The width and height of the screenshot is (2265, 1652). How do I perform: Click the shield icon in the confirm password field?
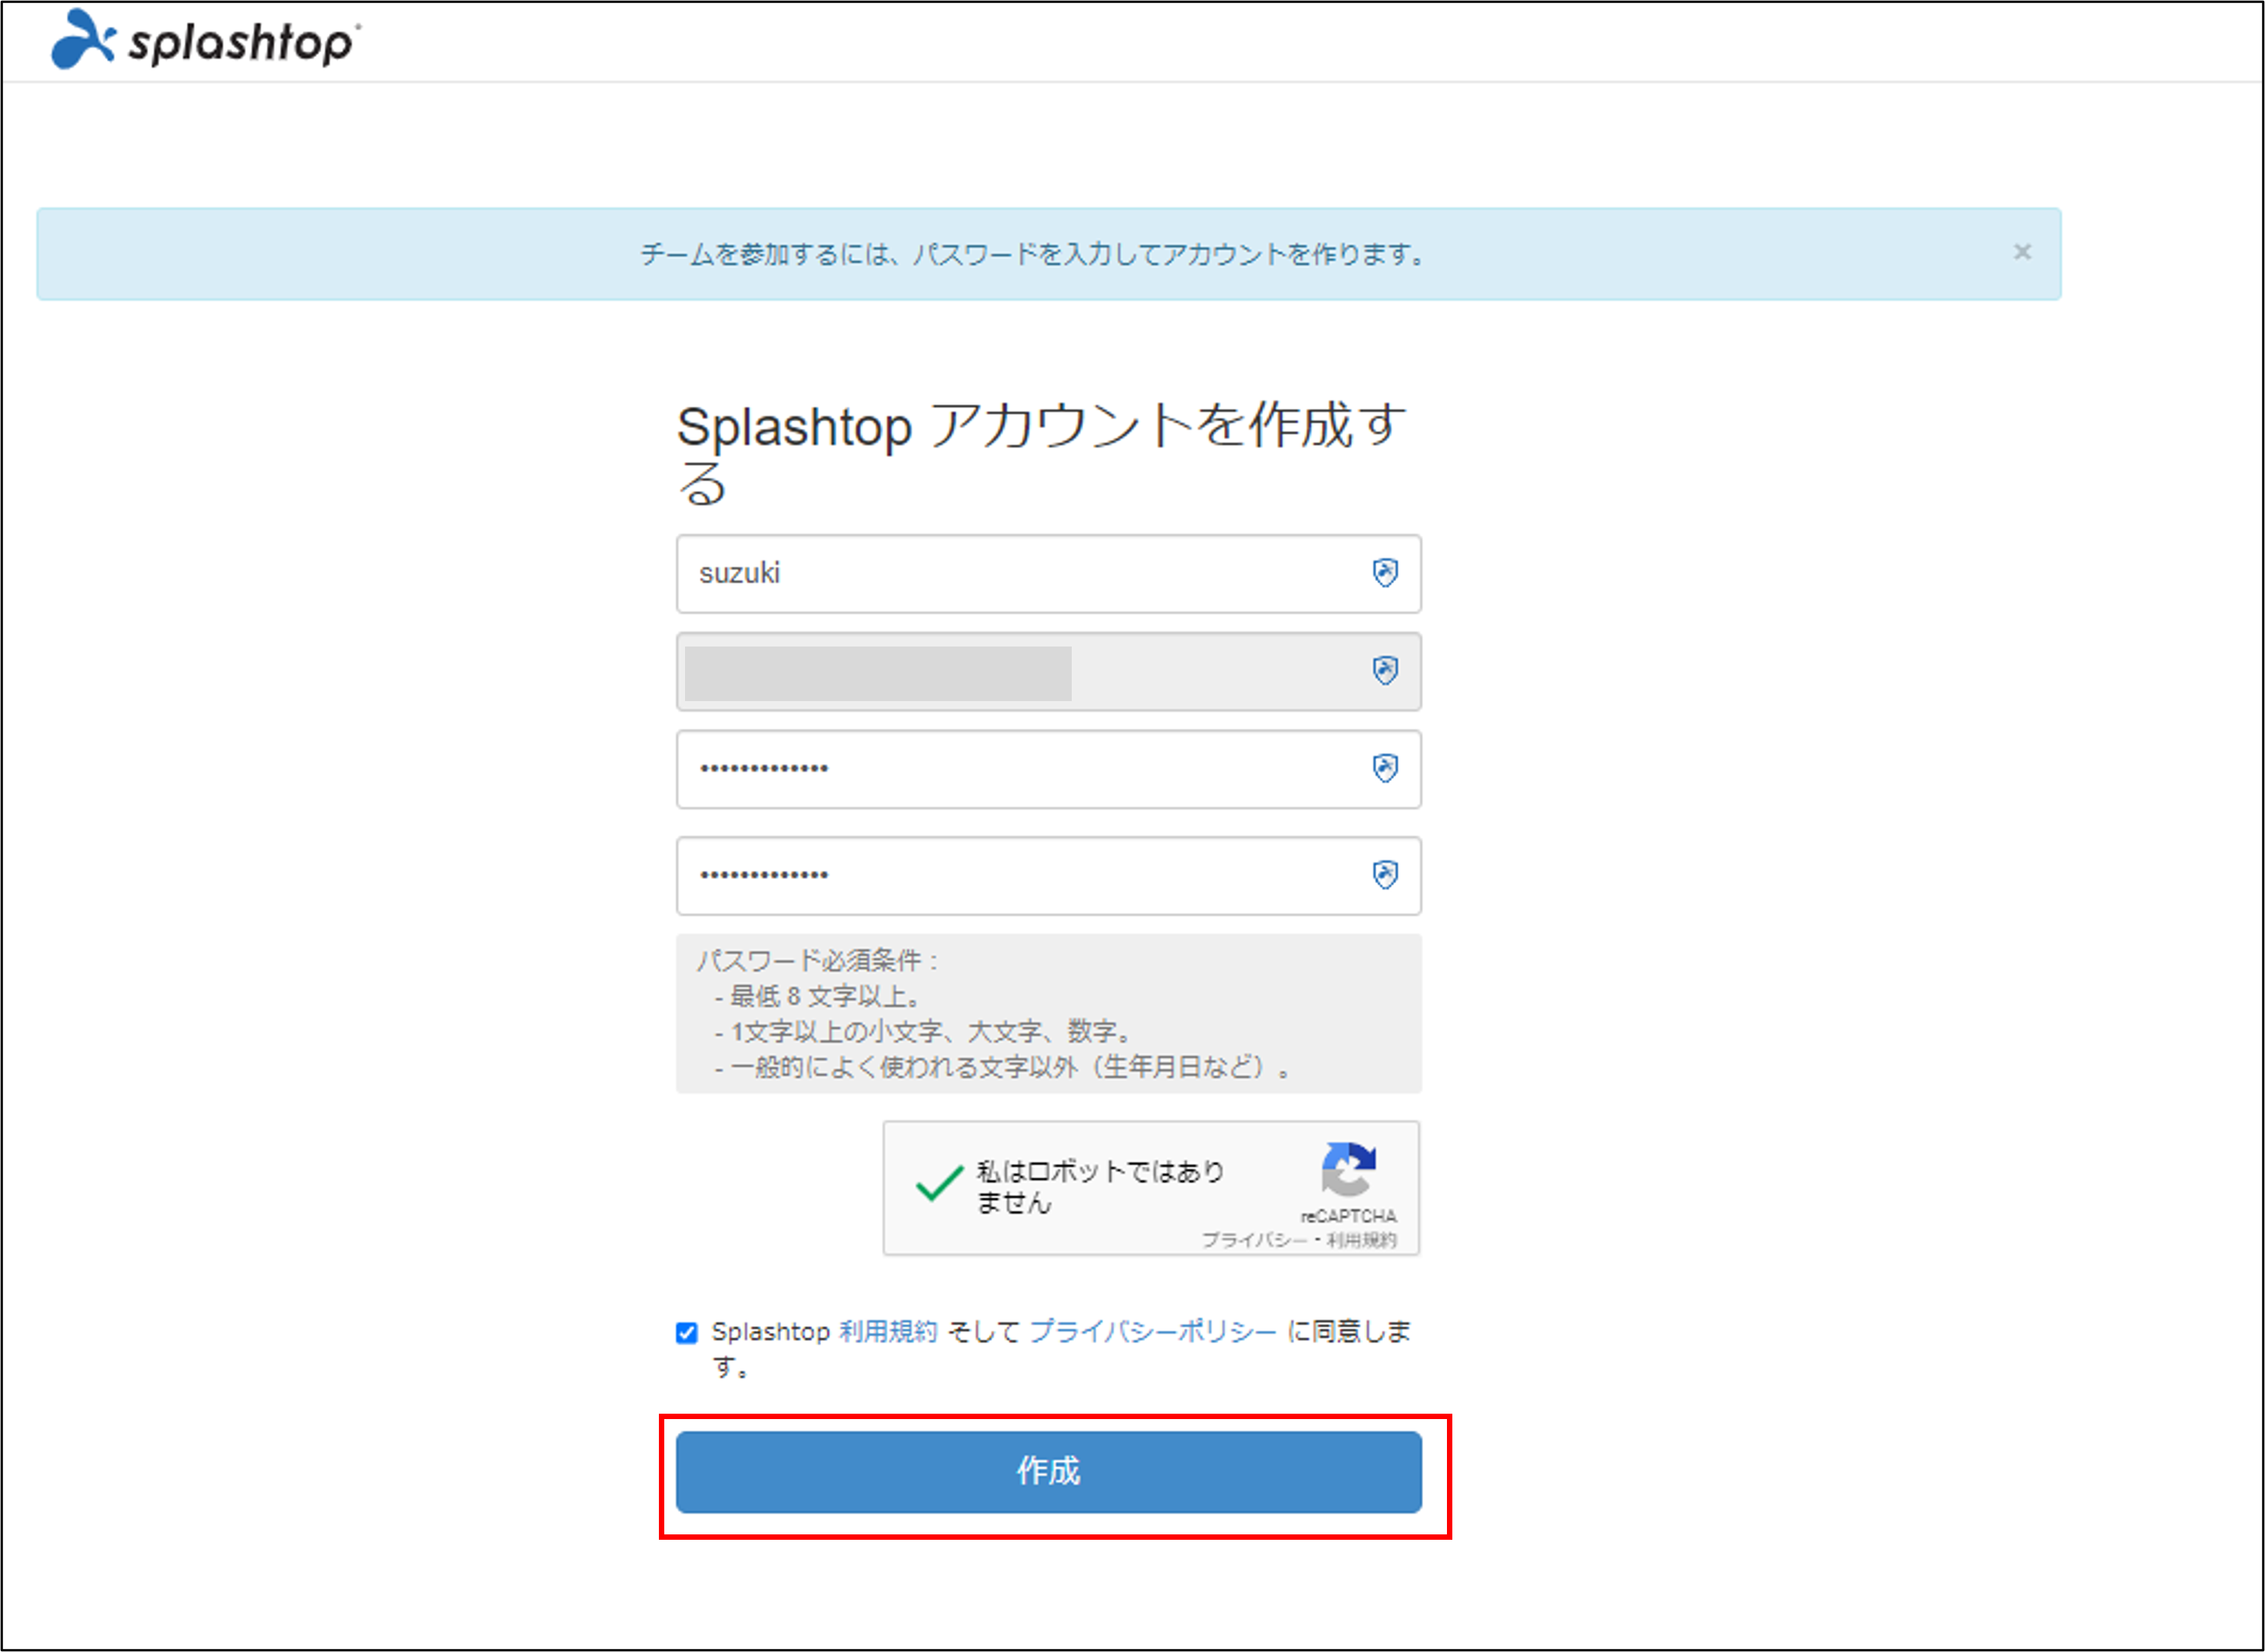pyautogui.click(x=1385, y=876)
